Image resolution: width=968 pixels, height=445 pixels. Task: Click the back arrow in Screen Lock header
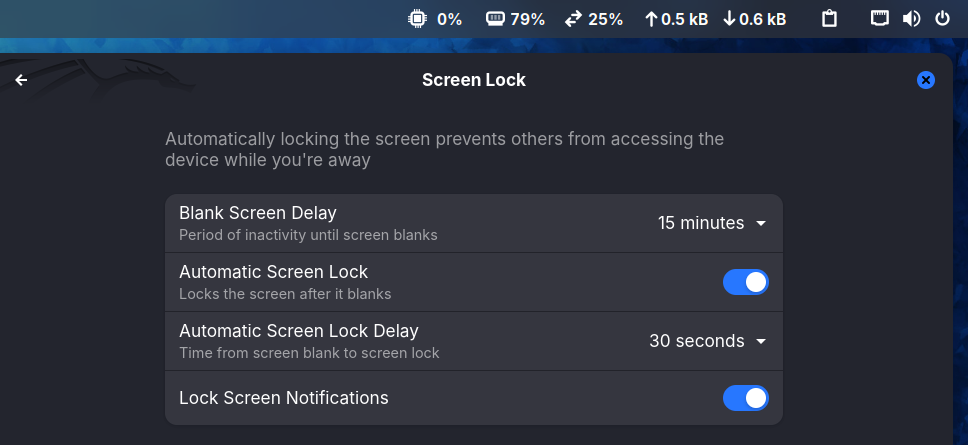tap(21, 80)
